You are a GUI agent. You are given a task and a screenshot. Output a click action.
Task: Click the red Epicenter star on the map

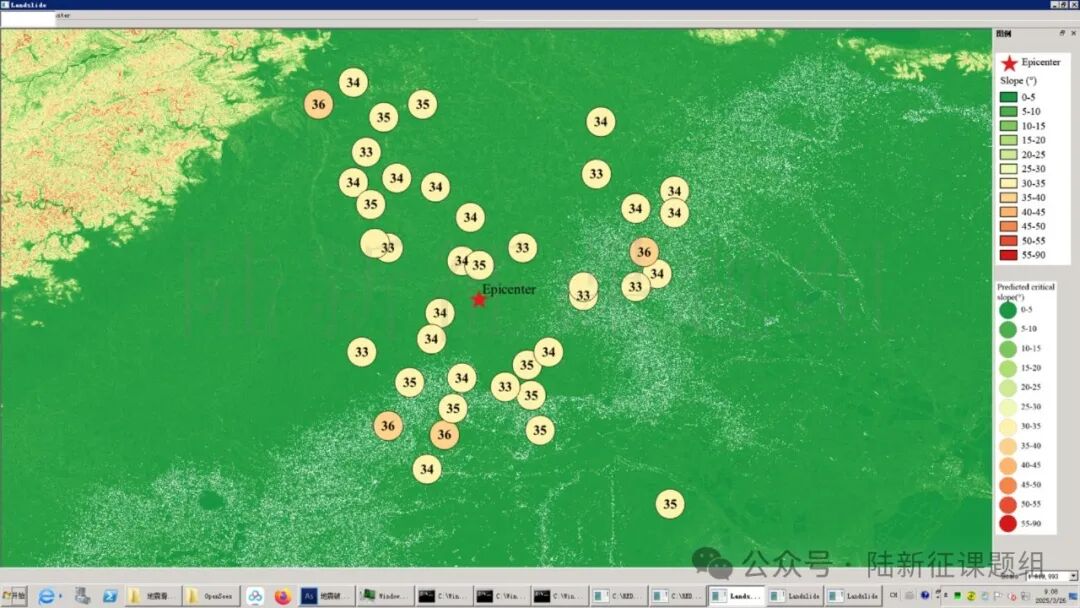479,299
